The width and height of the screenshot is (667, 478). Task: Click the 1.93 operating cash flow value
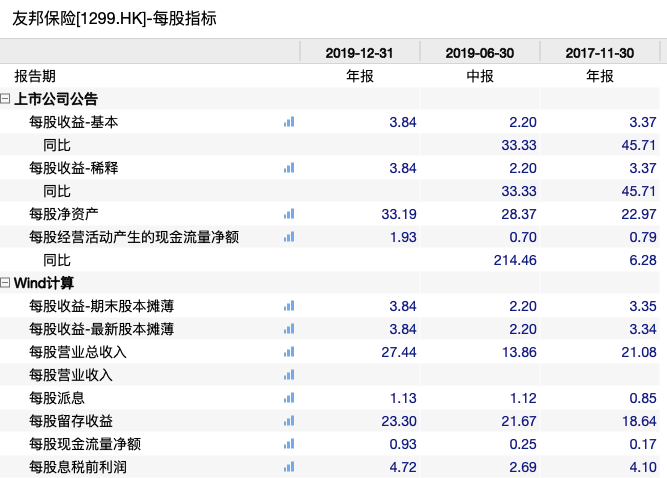(x=403, y=237)
